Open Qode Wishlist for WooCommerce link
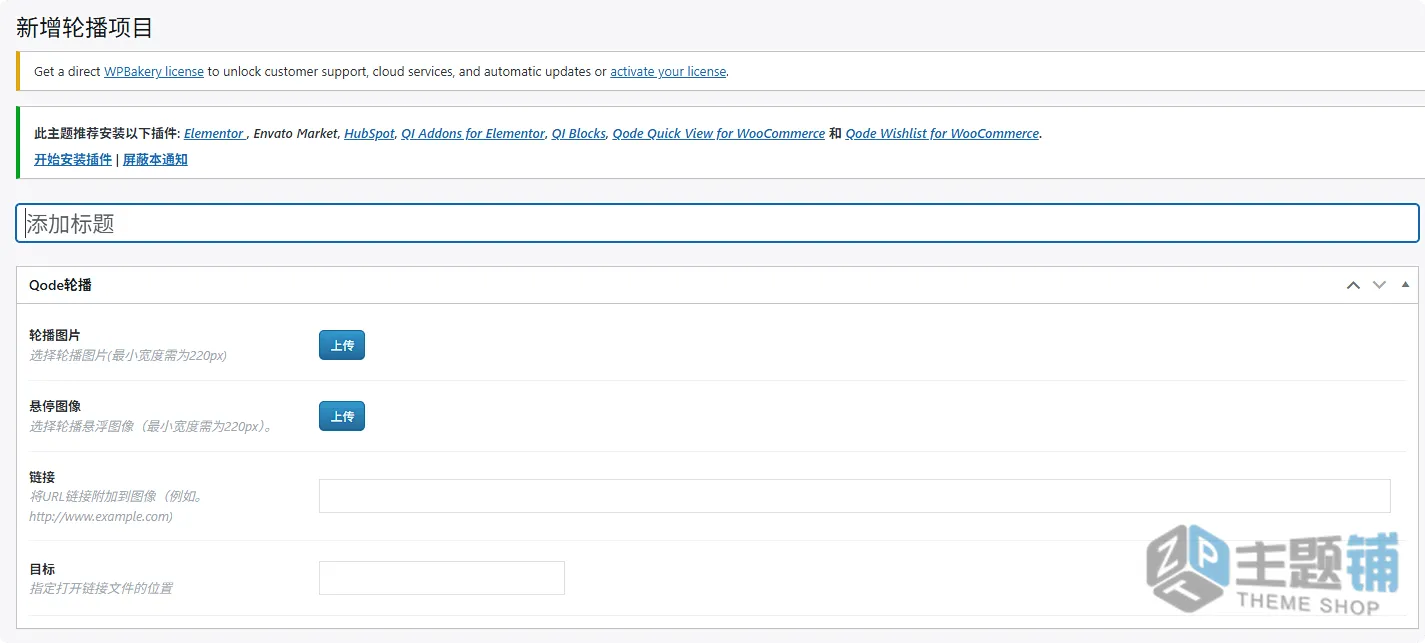Screen dimensions: 1425x643 pos(942,134)
